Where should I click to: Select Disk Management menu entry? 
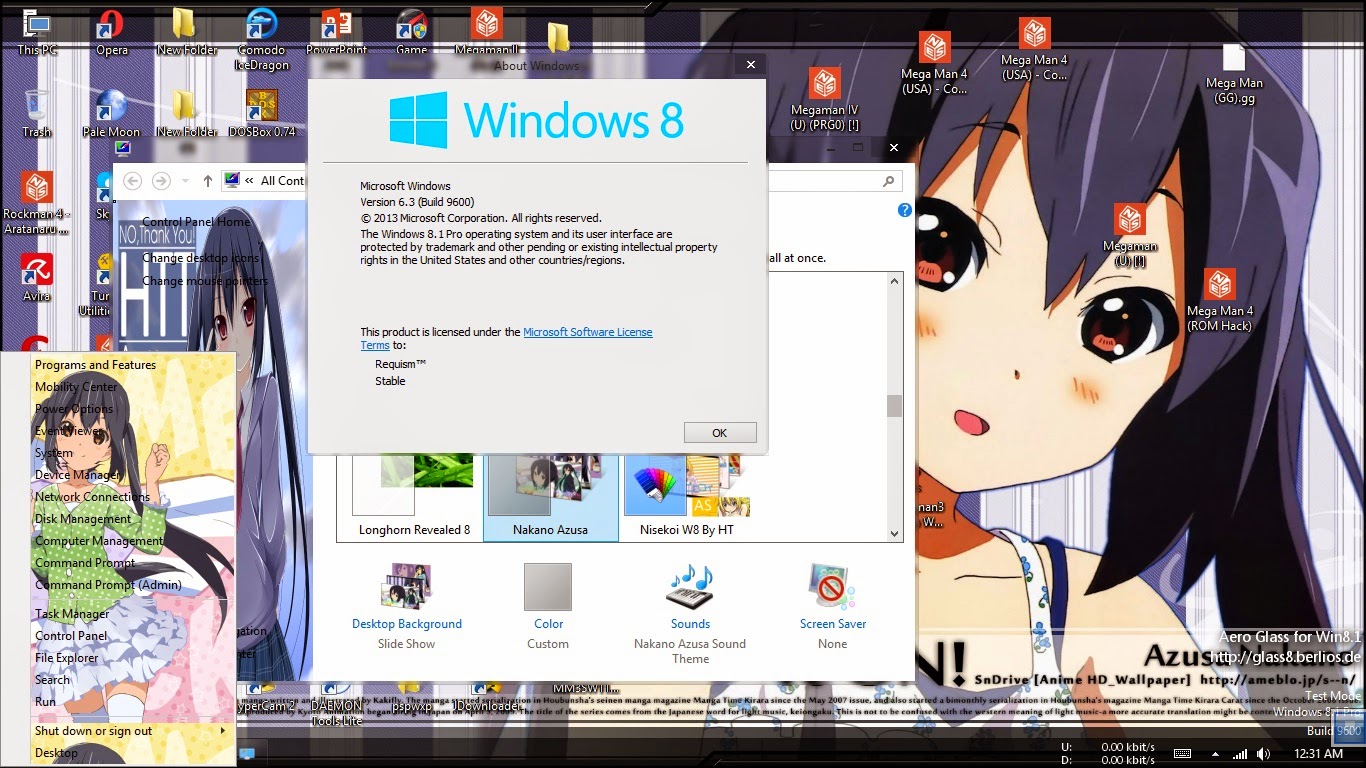[x=83, y=519]
